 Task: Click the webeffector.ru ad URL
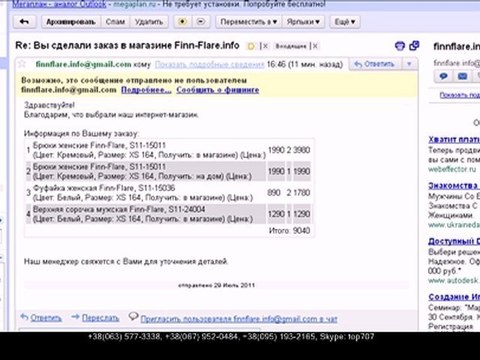[x=452, y=169]
